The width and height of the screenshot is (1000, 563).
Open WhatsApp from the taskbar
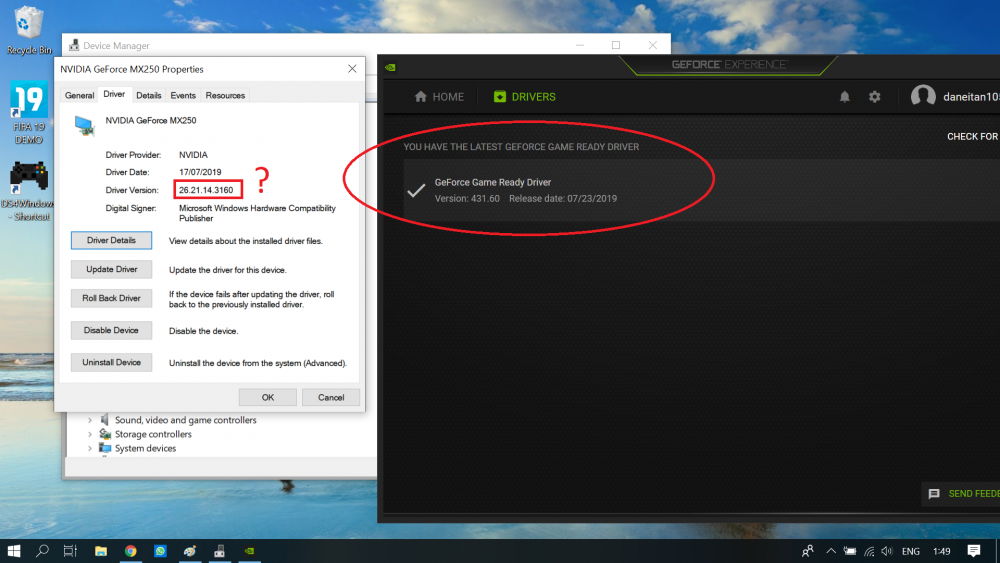coord(160,551)
